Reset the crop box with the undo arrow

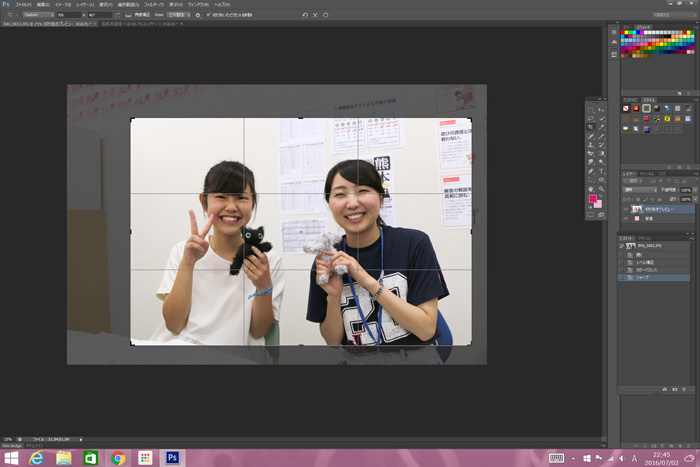pyautogui.click(x=304, y=16)
